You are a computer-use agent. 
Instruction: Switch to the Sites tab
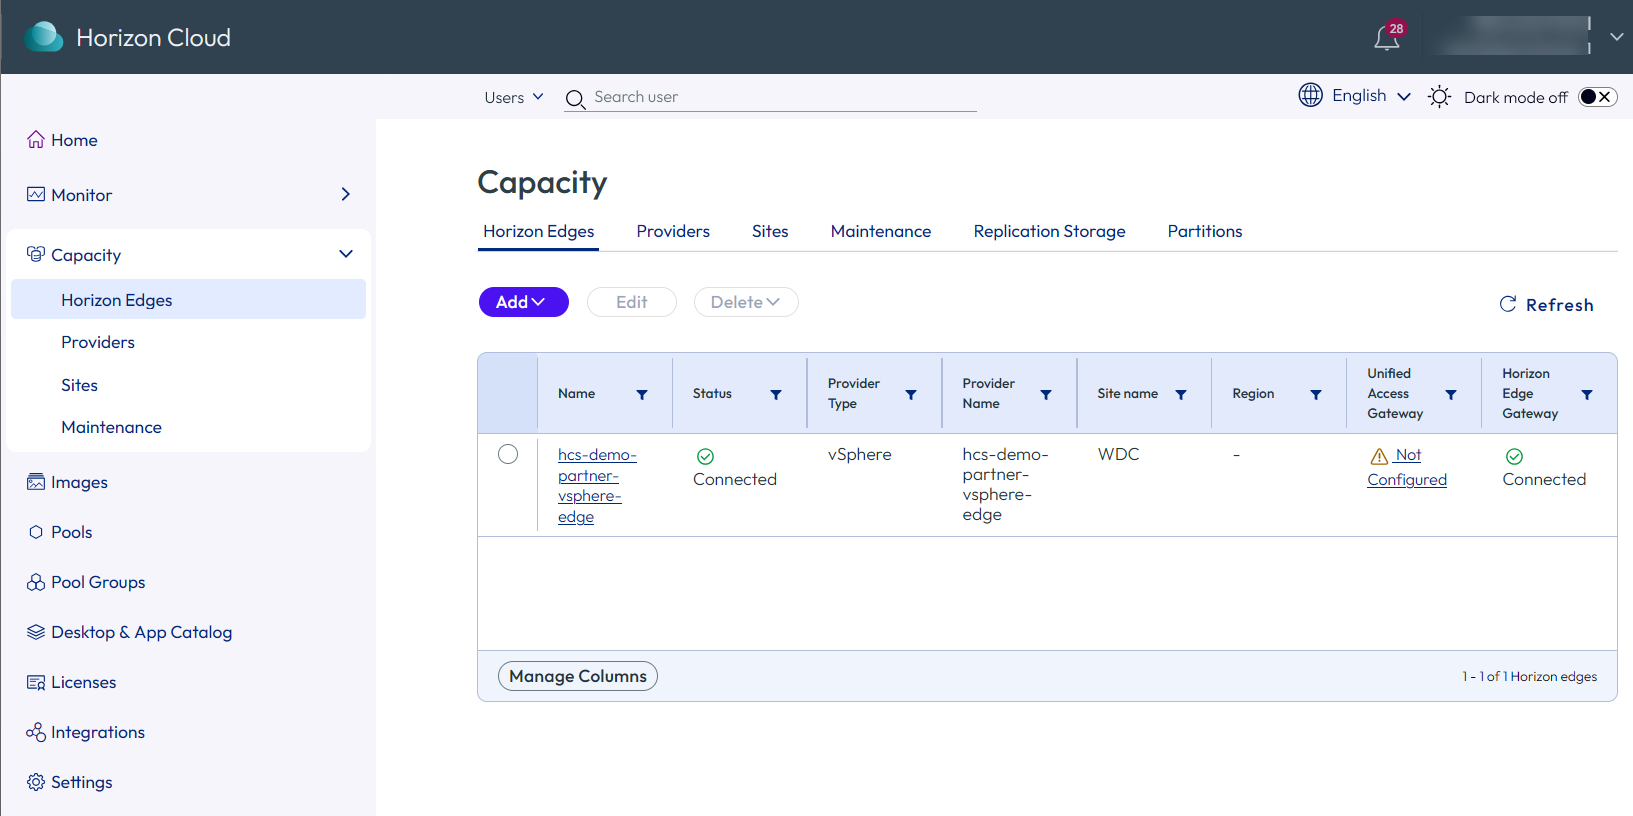pos(770,231)
